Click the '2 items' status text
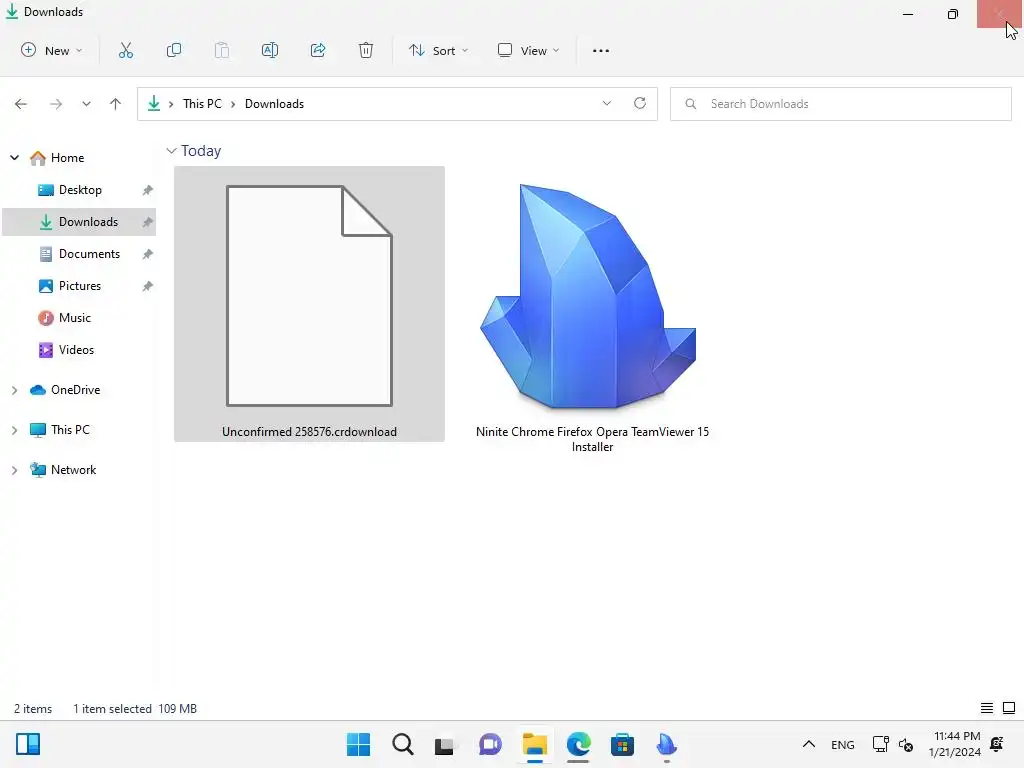The image size is (1024, 768). 33,709
